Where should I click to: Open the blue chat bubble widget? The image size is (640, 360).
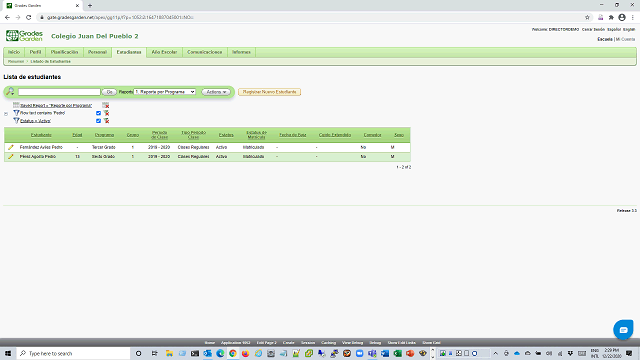623,330
